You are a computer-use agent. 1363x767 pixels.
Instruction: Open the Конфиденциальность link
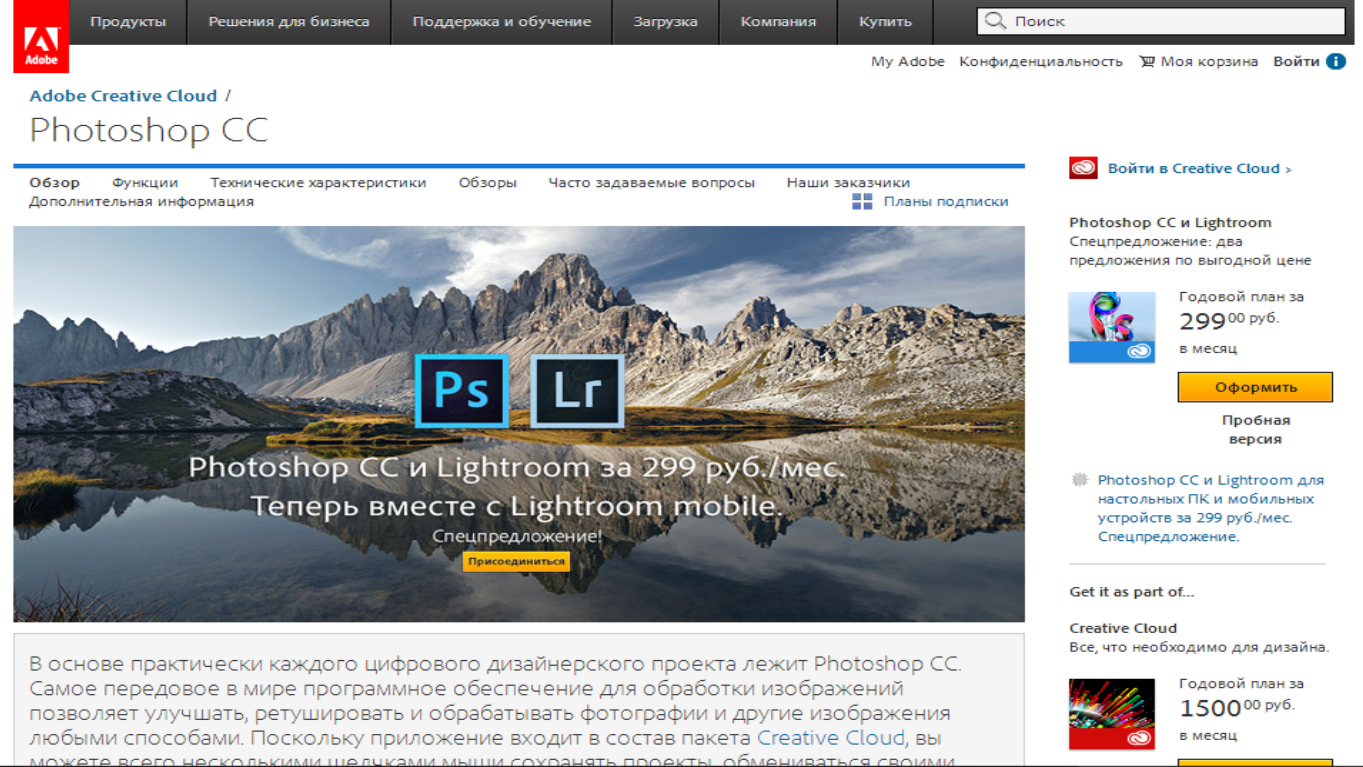click(x=1041, y=62)
